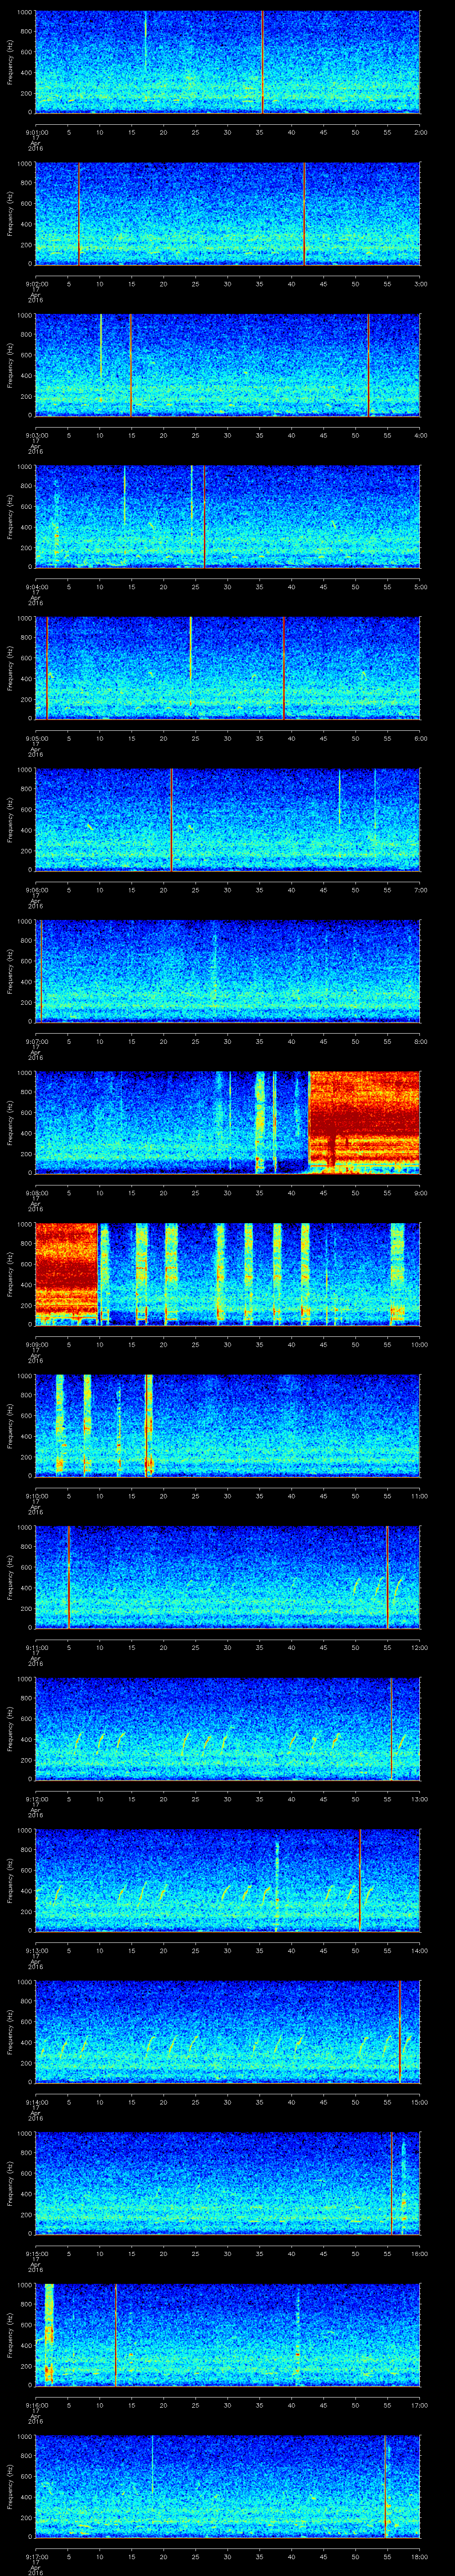Select the spectrogram panel starting at 9:10:00
The width and height of the screenshot is (455, 2576).
click(228, 1426)
